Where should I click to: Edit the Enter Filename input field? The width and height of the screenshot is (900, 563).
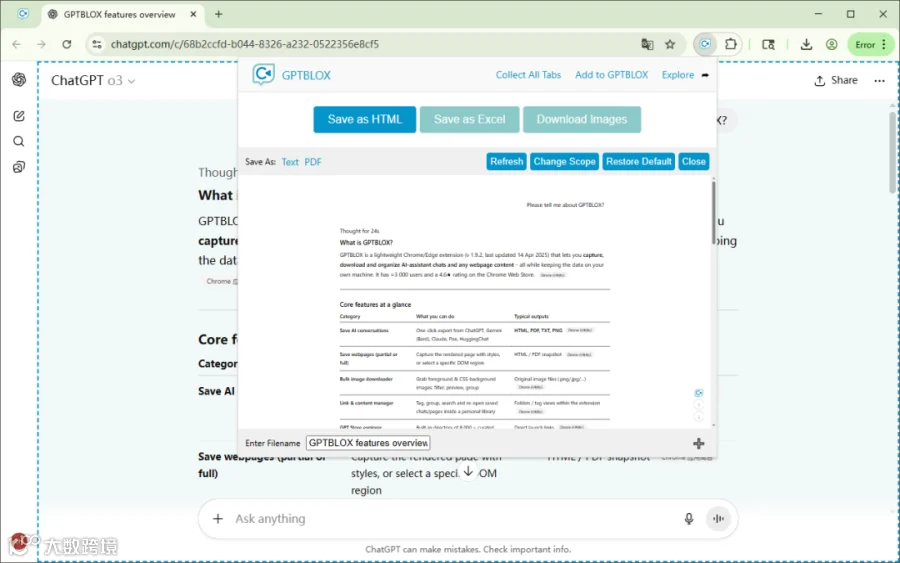coord(368,443)
